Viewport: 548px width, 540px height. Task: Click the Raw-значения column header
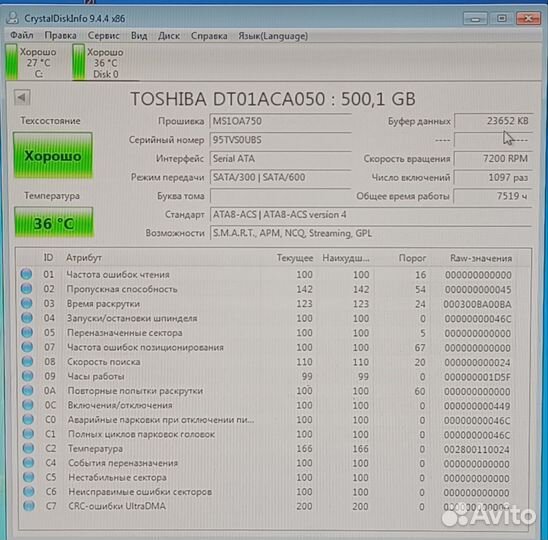[x=481, y=258]
